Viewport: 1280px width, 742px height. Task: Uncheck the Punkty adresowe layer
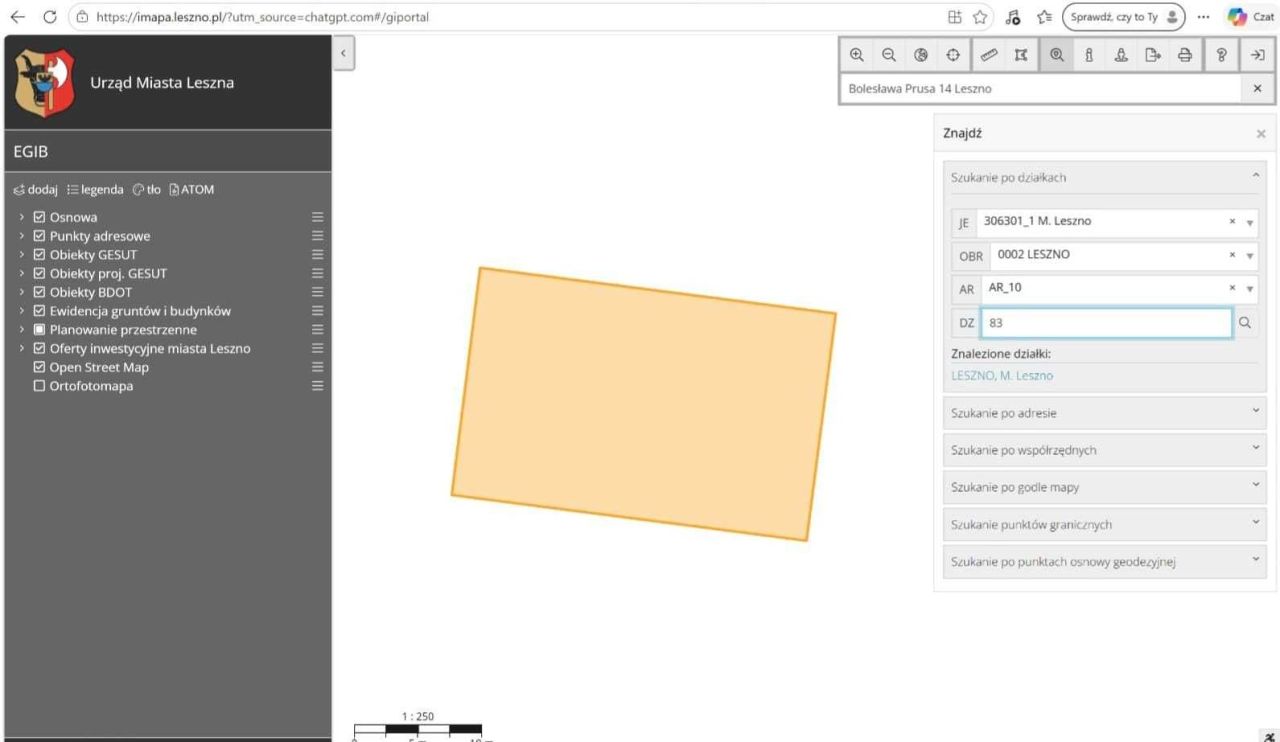(40, 236)
